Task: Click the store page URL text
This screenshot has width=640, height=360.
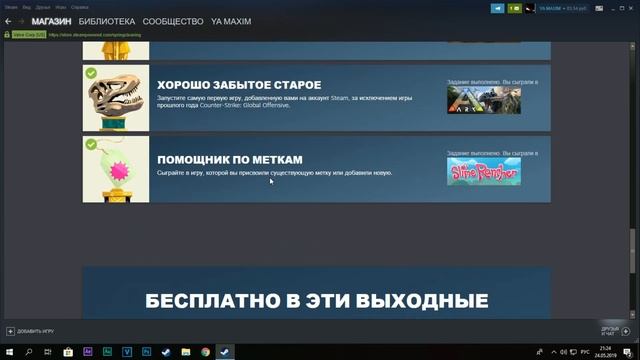Action: (x=95, y=35)
